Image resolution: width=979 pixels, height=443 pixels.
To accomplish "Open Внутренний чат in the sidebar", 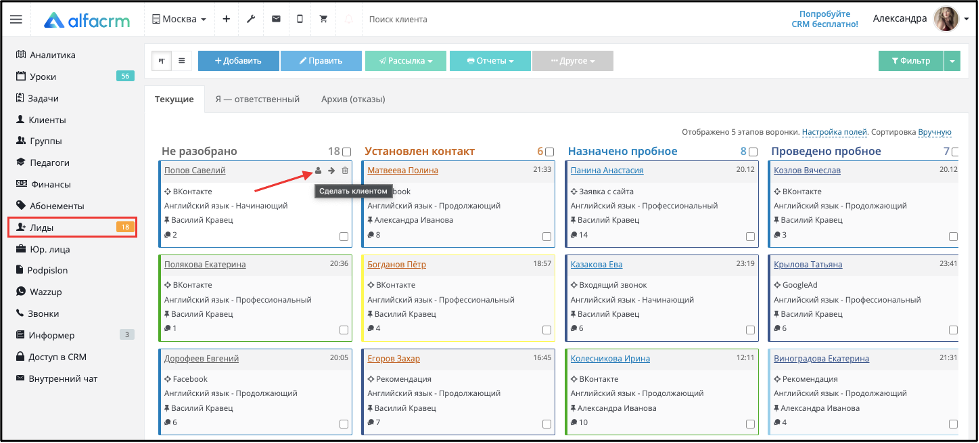I will coord(62,378).
